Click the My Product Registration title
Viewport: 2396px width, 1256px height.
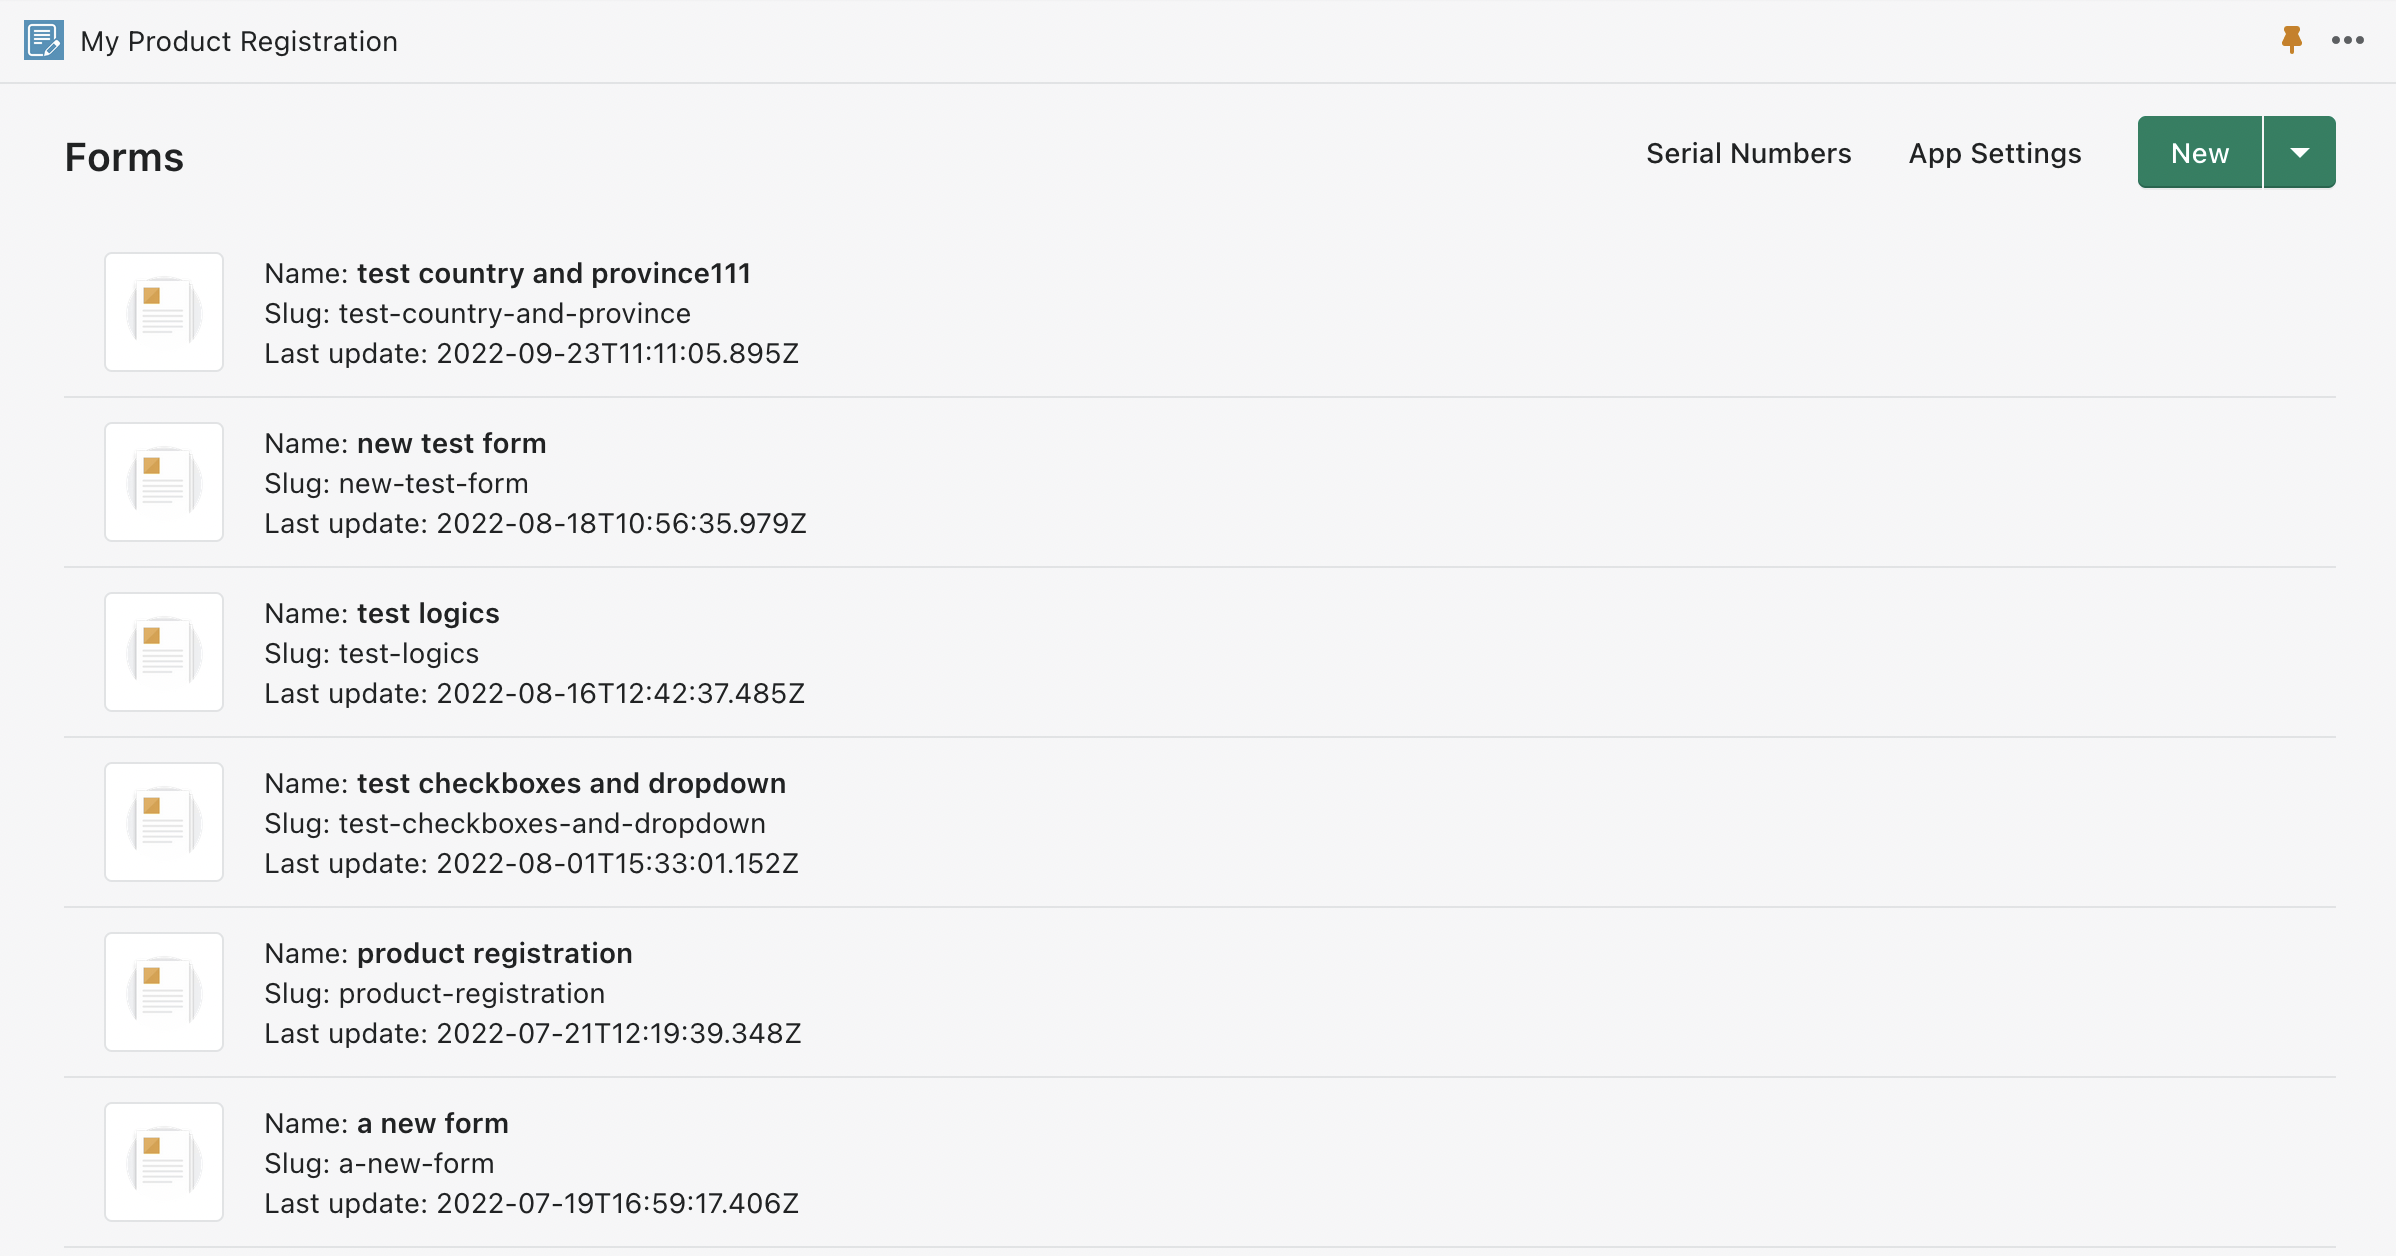tap(239, 41)
